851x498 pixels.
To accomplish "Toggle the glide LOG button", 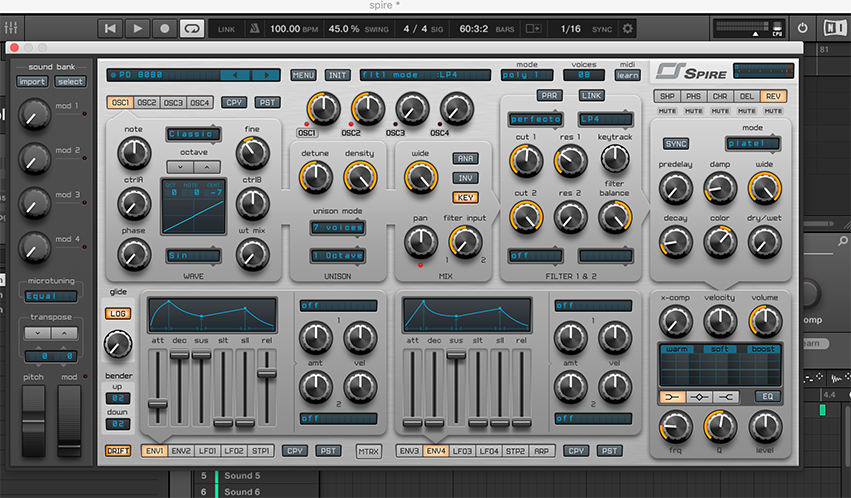I will pos(118,313).
